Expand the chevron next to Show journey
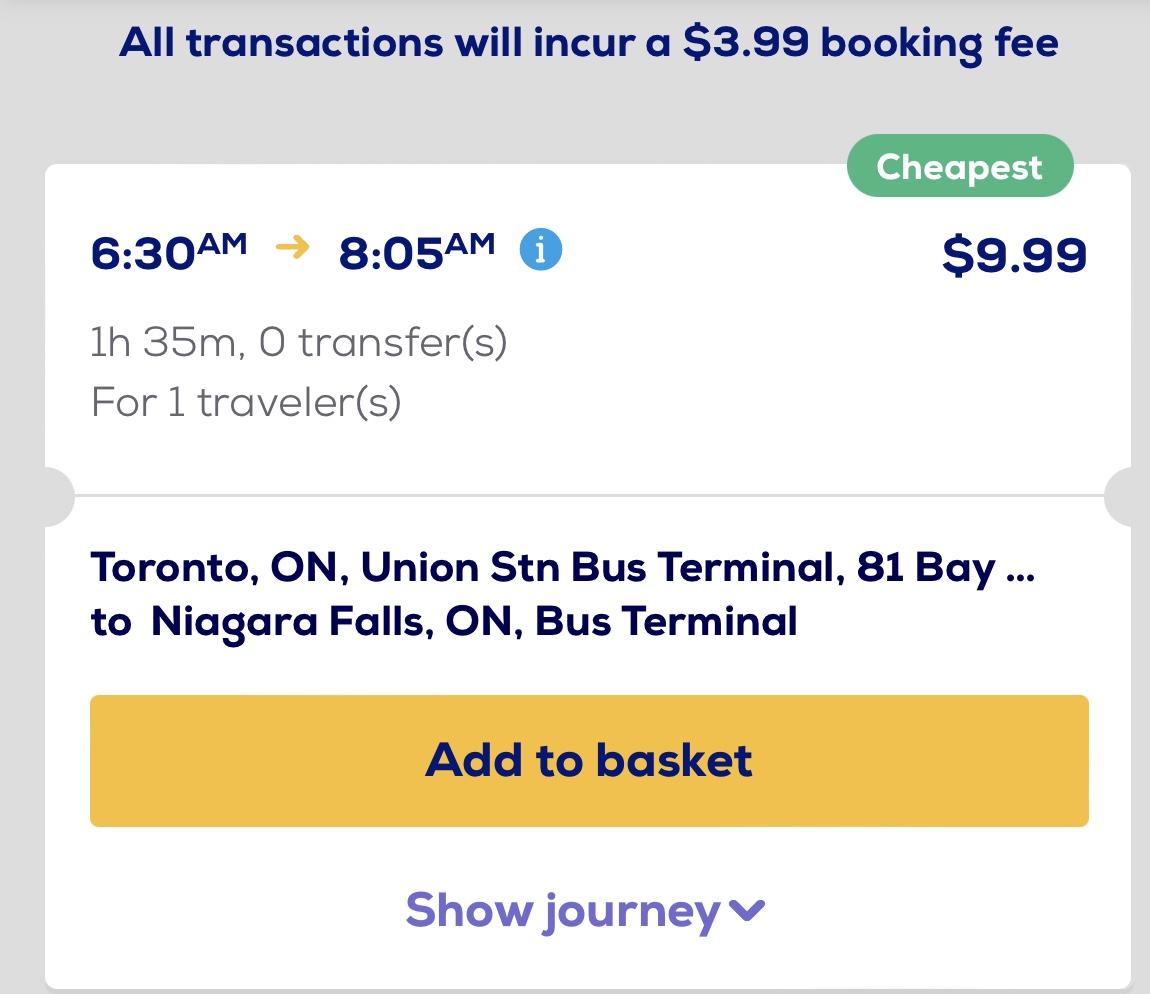 (x=747, y=910)
